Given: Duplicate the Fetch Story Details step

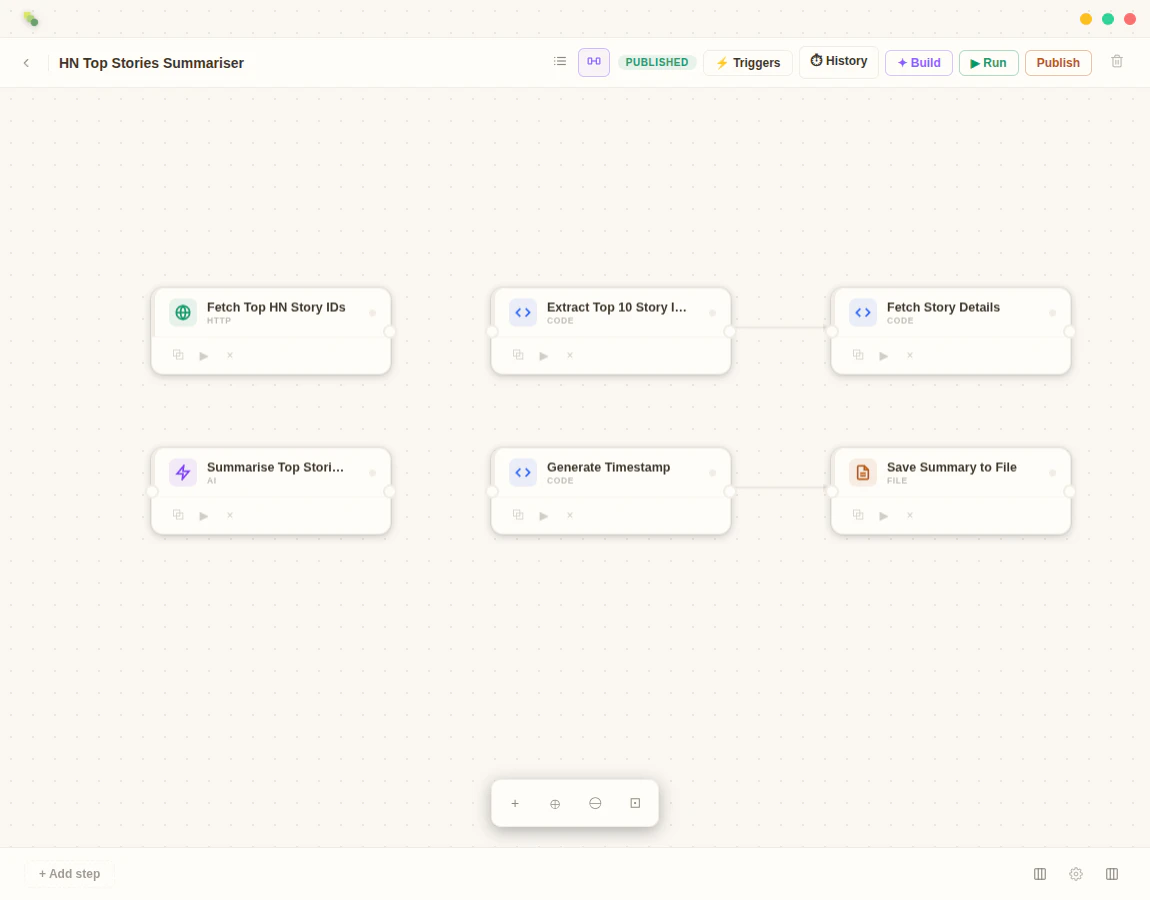Looking at the screenshot, I should [x=858, y=355].
